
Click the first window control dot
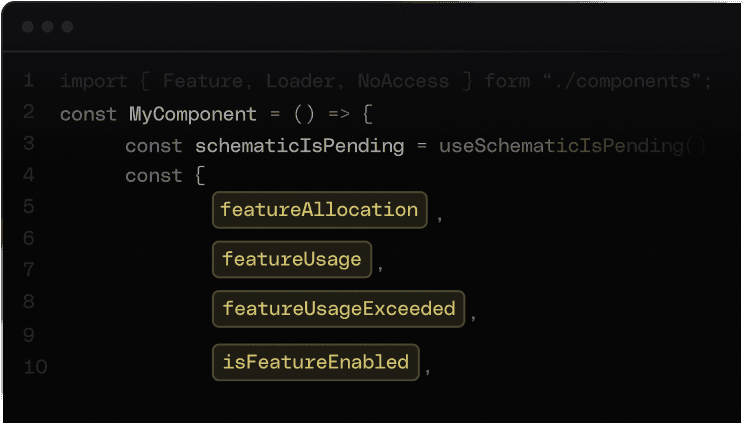[28, 27]
